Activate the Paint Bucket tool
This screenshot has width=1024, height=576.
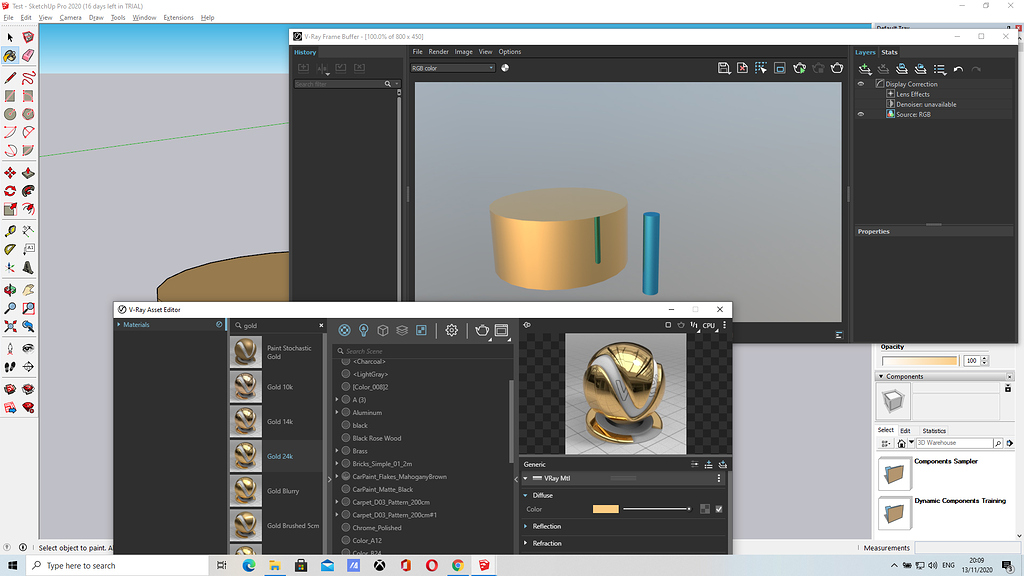pos(10,56)
